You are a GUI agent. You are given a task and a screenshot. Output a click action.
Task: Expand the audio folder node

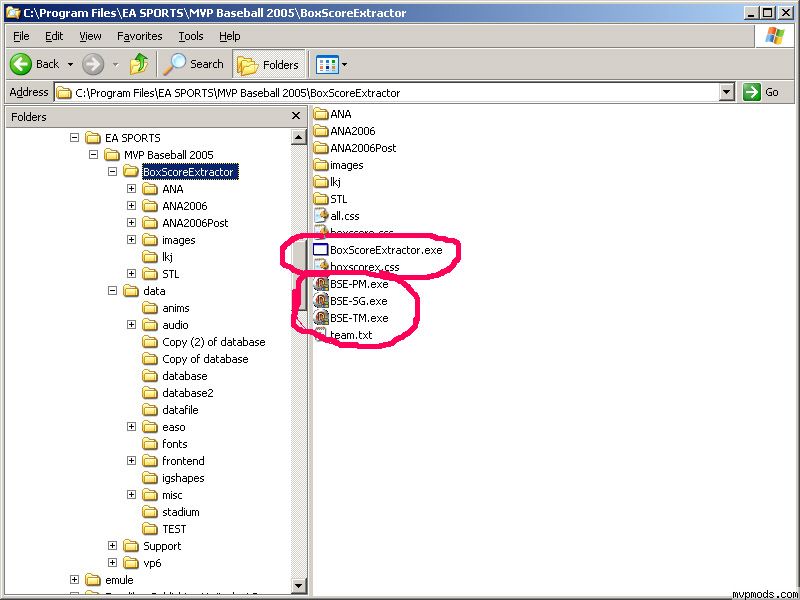[132, 325]
